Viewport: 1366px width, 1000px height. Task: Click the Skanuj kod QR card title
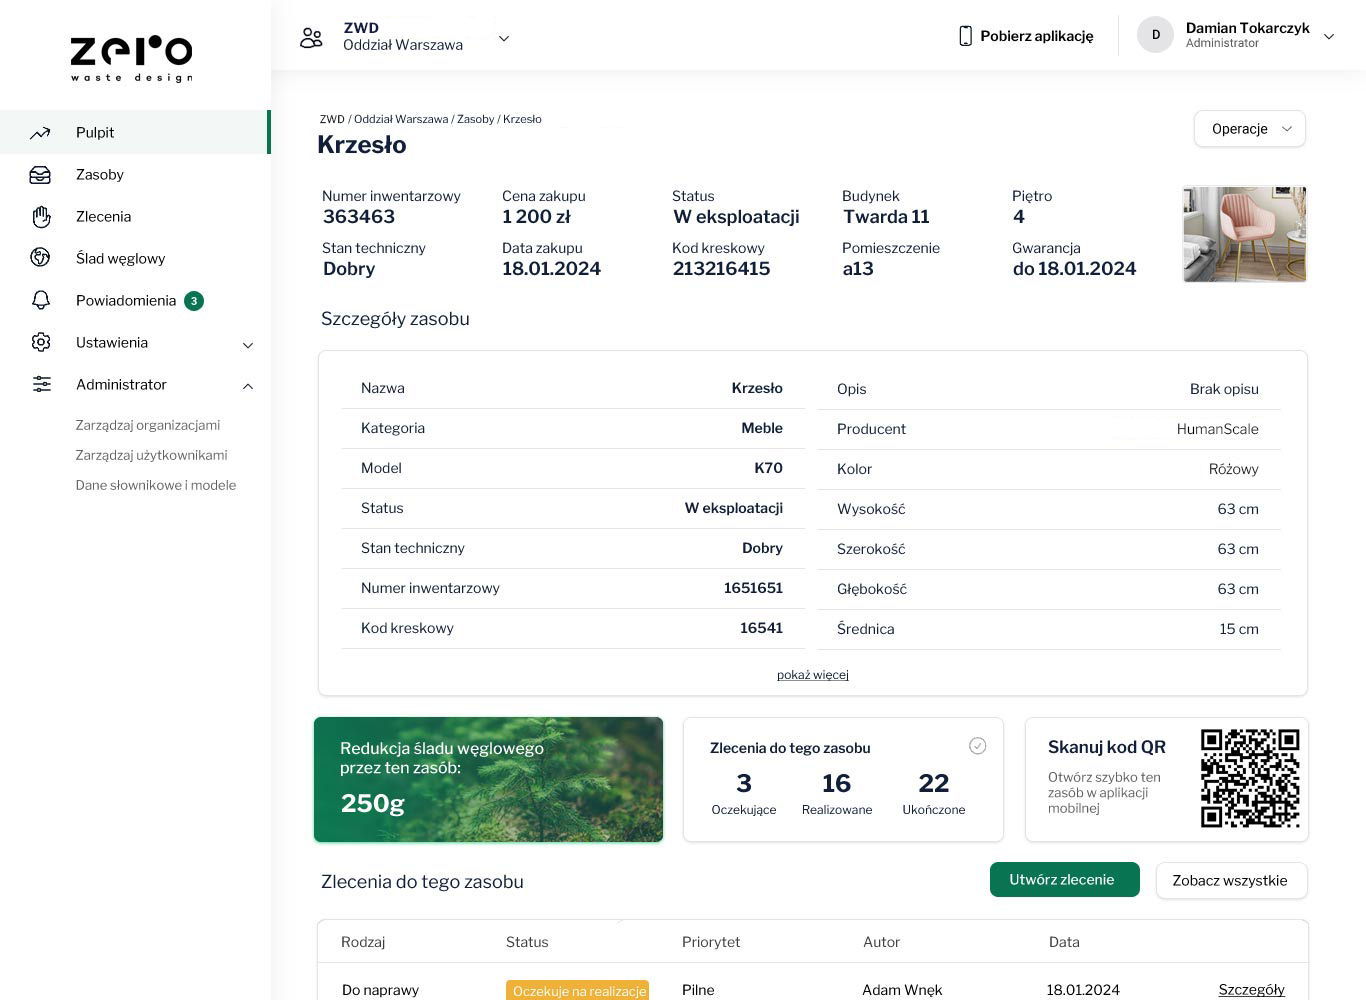point(1107,747)
